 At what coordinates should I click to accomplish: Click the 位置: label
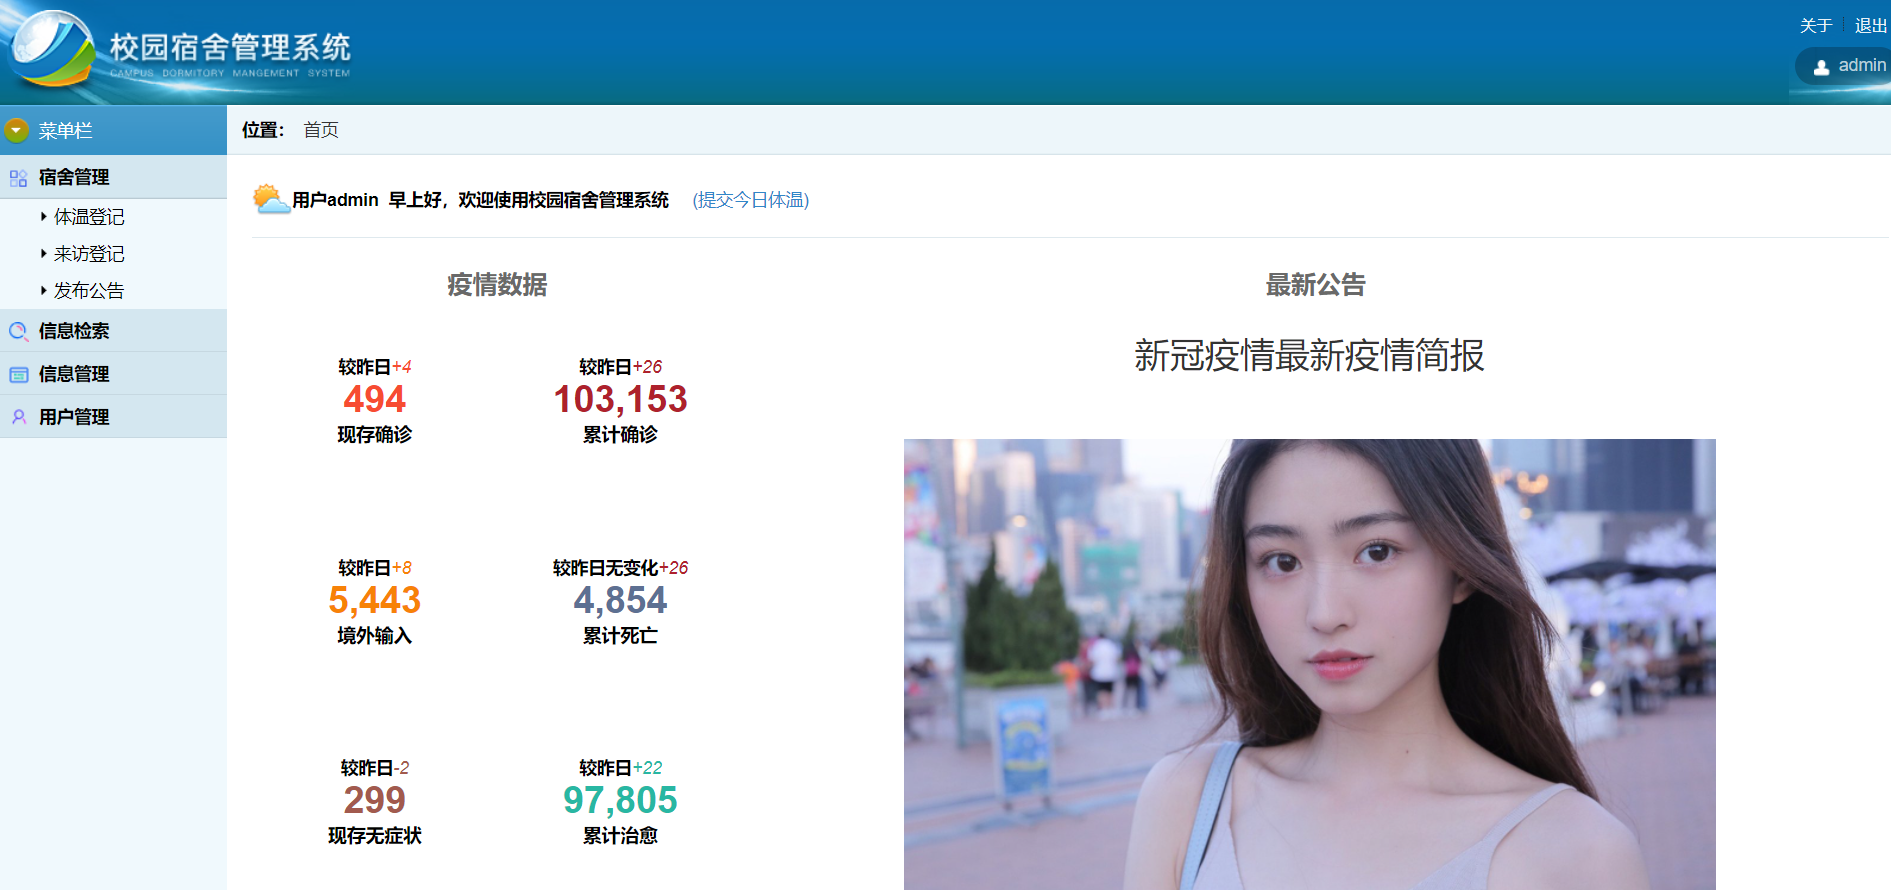[263, 130]
